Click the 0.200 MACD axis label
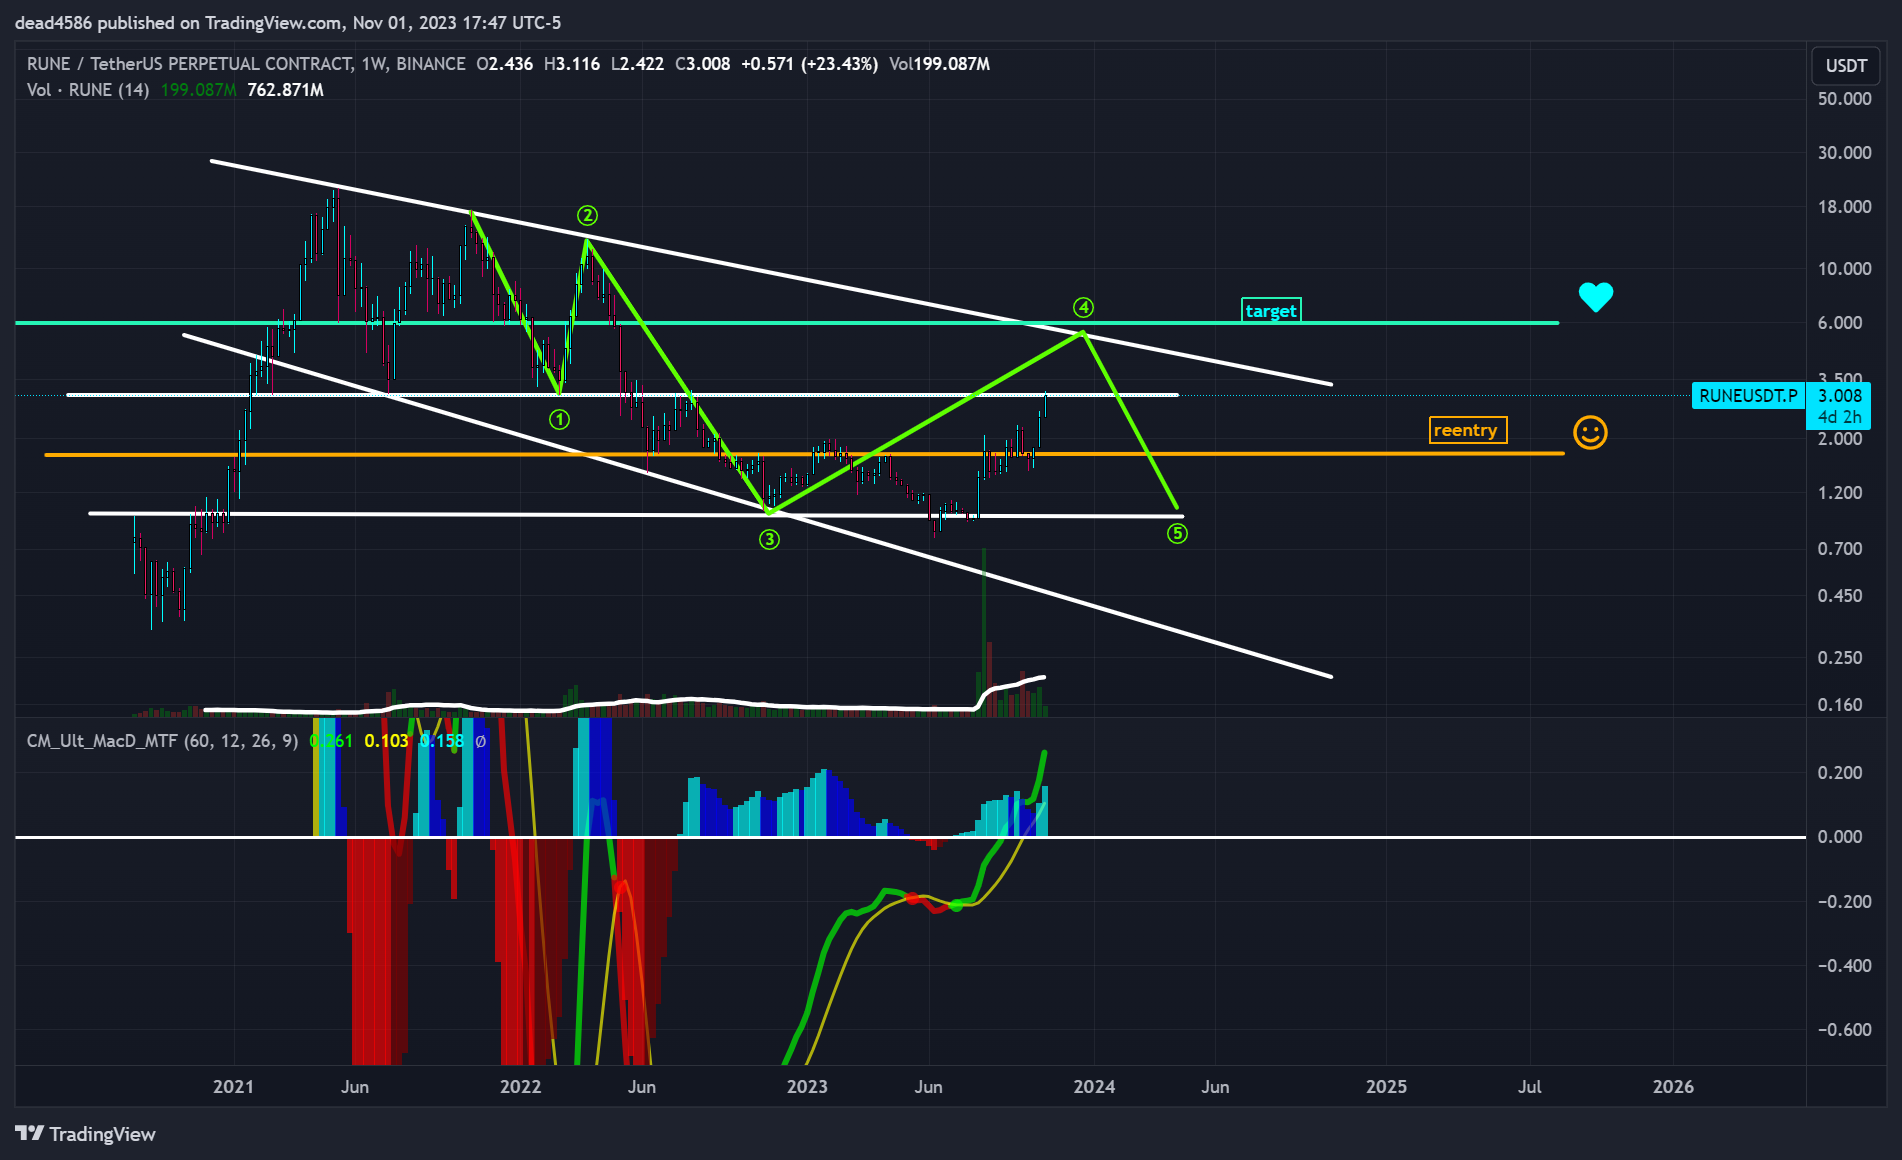The height and width of the screenshot is (1160, 1902). [x=1840, y=773]
